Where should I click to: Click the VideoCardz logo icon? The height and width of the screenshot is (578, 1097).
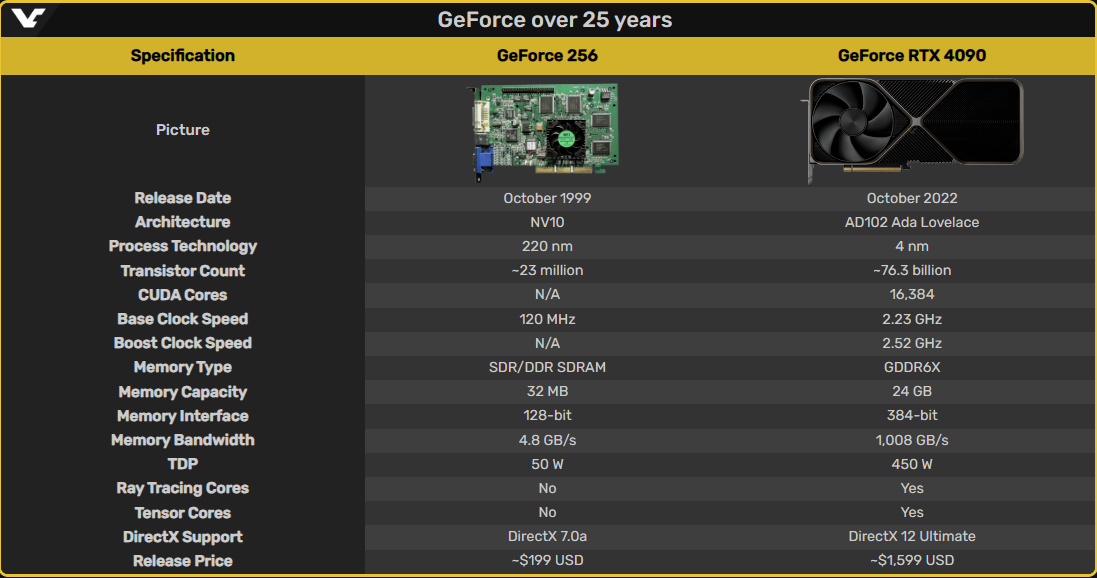pos(28,18)
